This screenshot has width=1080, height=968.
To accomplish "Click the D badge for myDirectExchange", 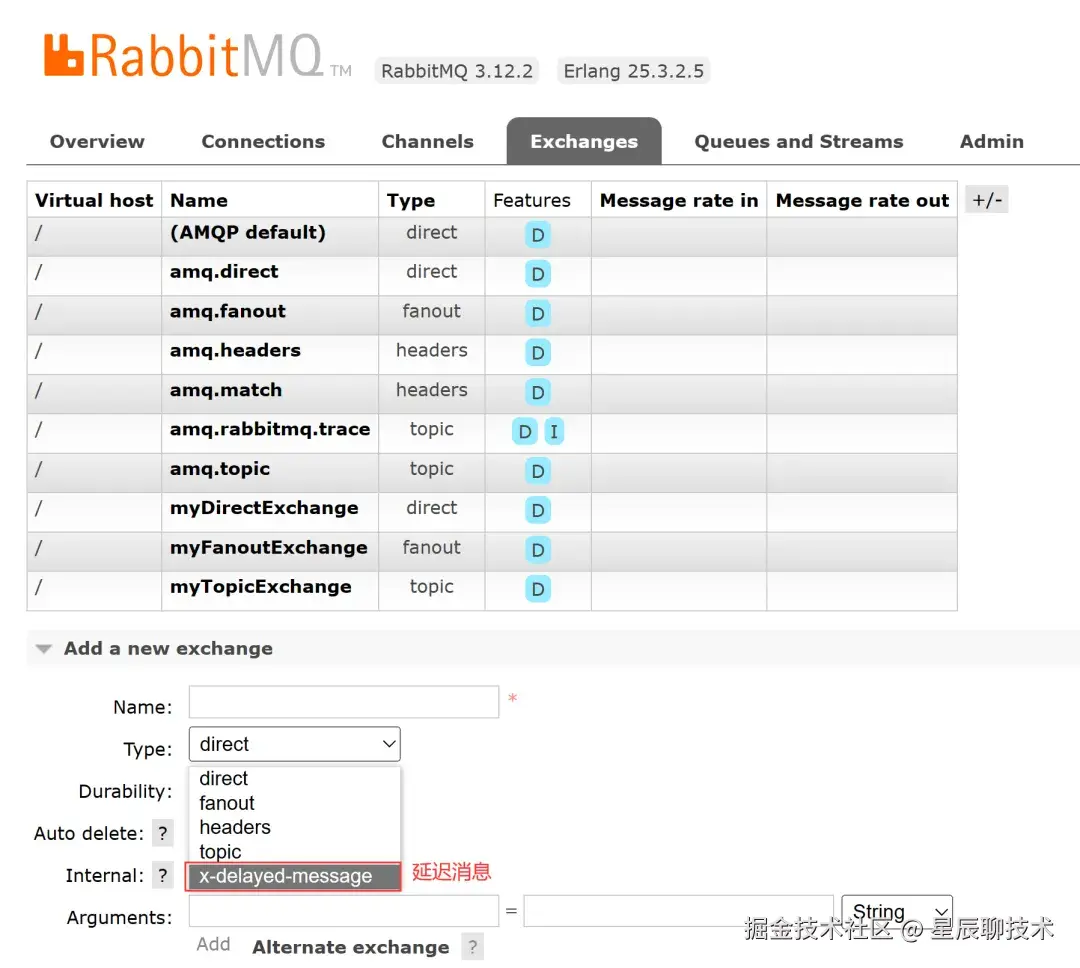I will 538,510.
